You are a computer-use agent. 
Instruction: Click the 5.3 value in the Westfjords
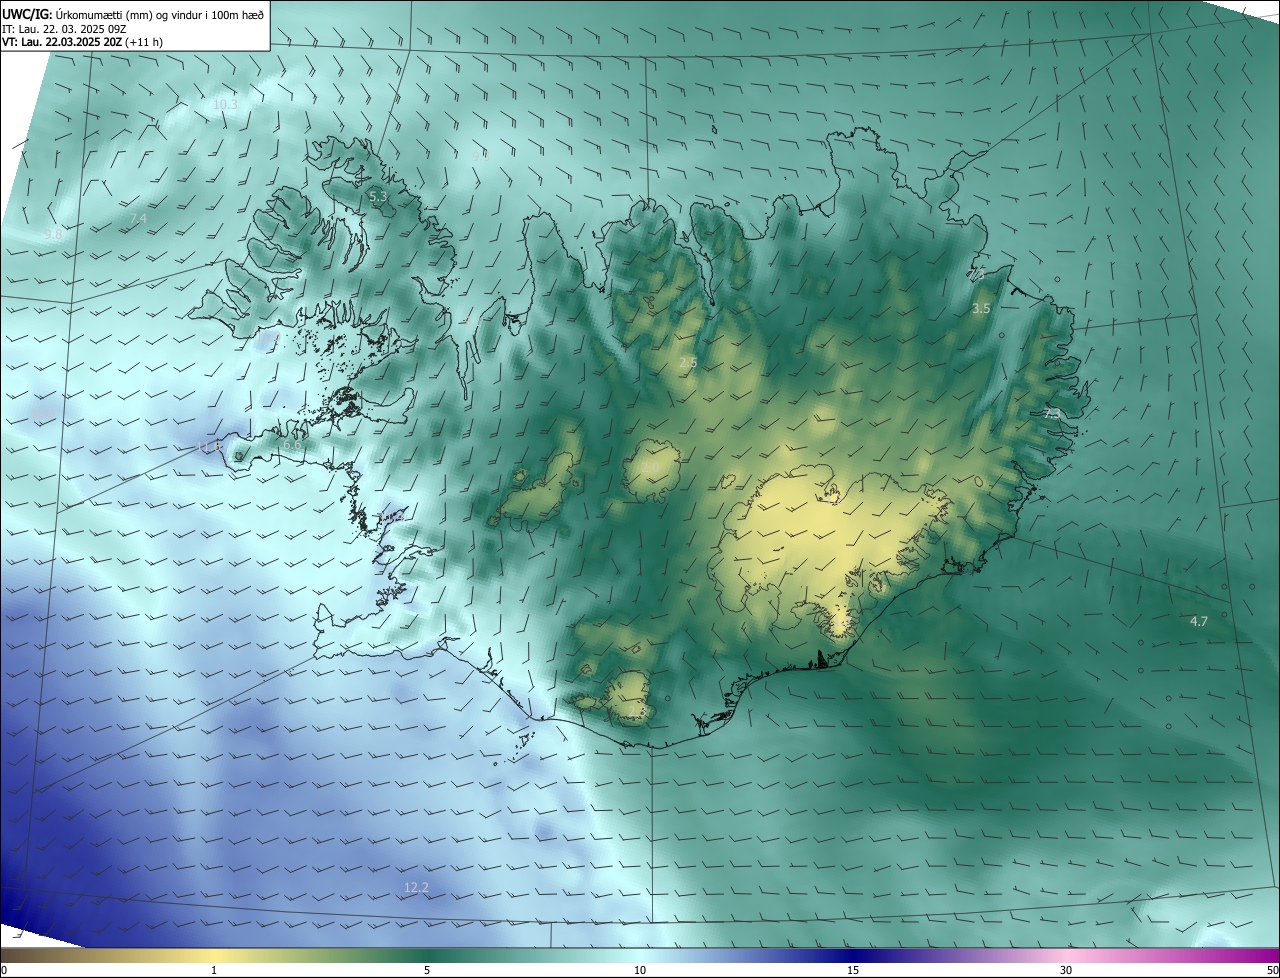pos(378,198)
